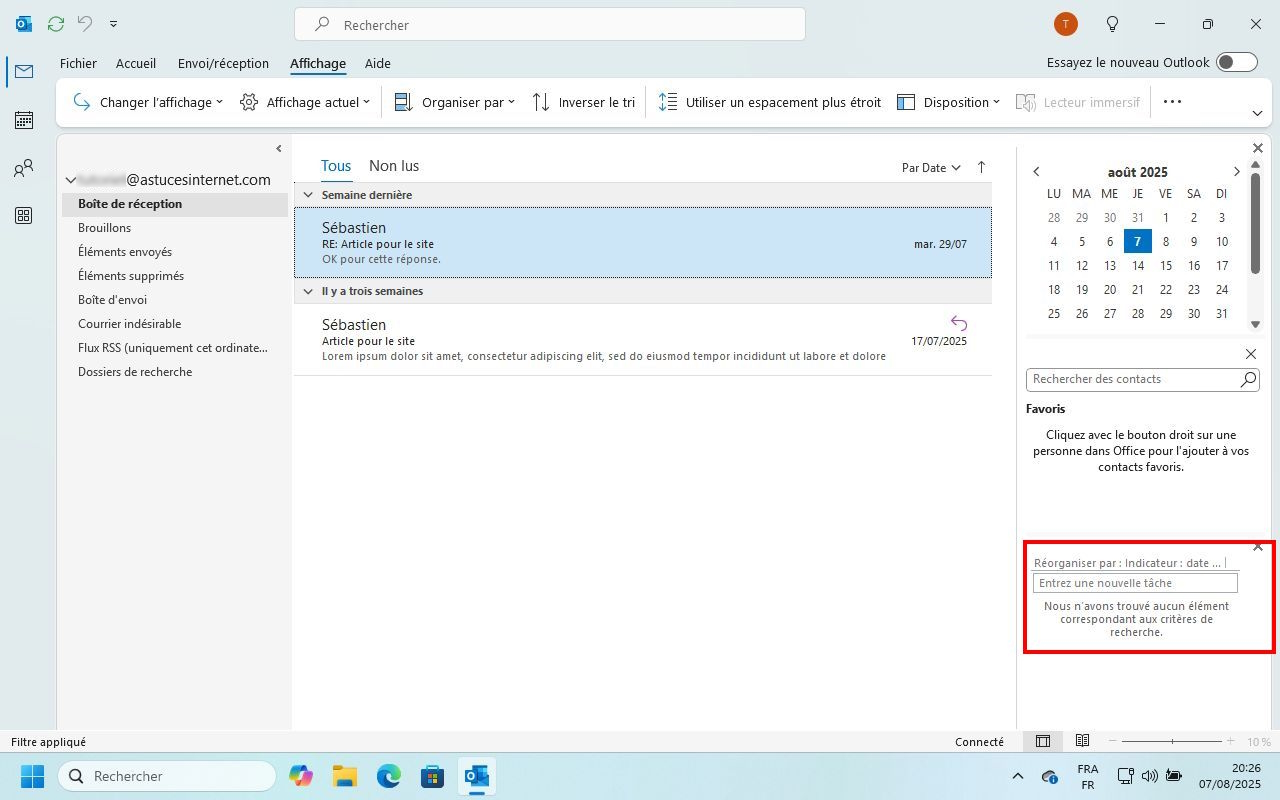This screenshot has width=1280, height=800.
Task: Click the Undo arrow in the title bar
Action: tap(85, 23)
